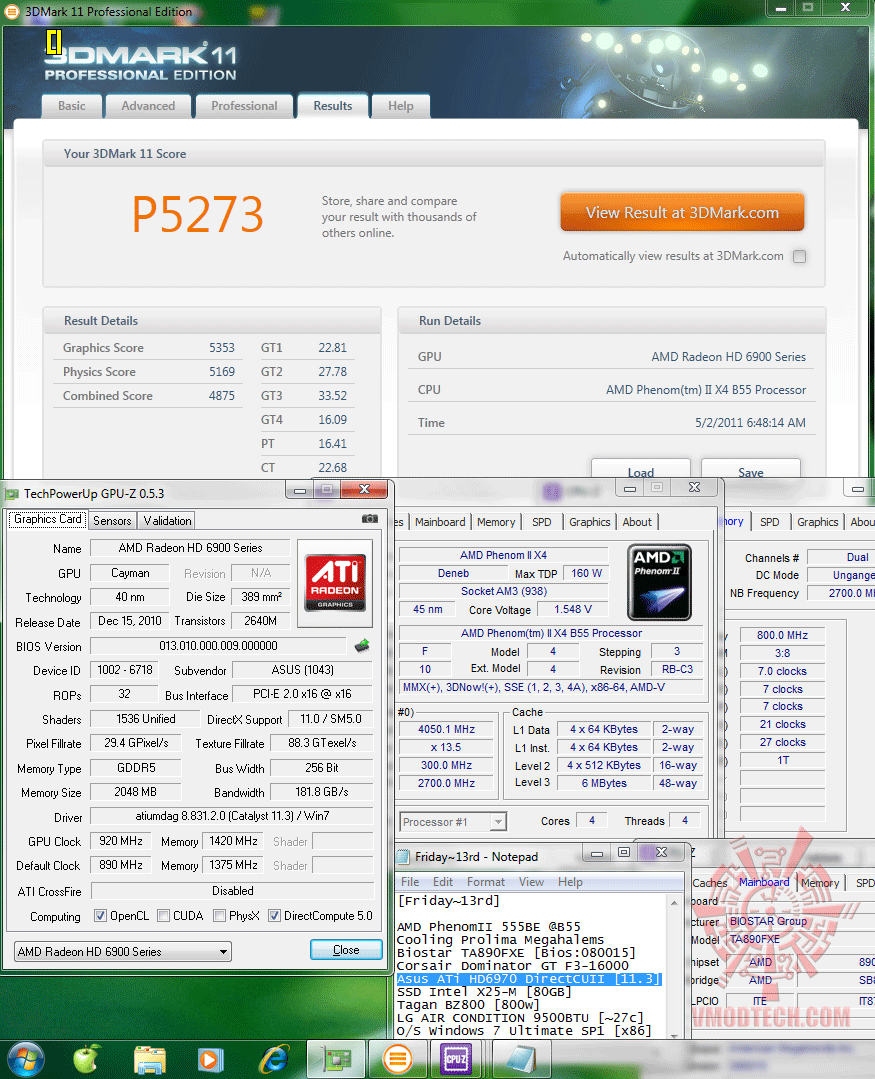Open the media player taskbar icon
This screenshot has width=875, height=1079.
[210, 1060]
